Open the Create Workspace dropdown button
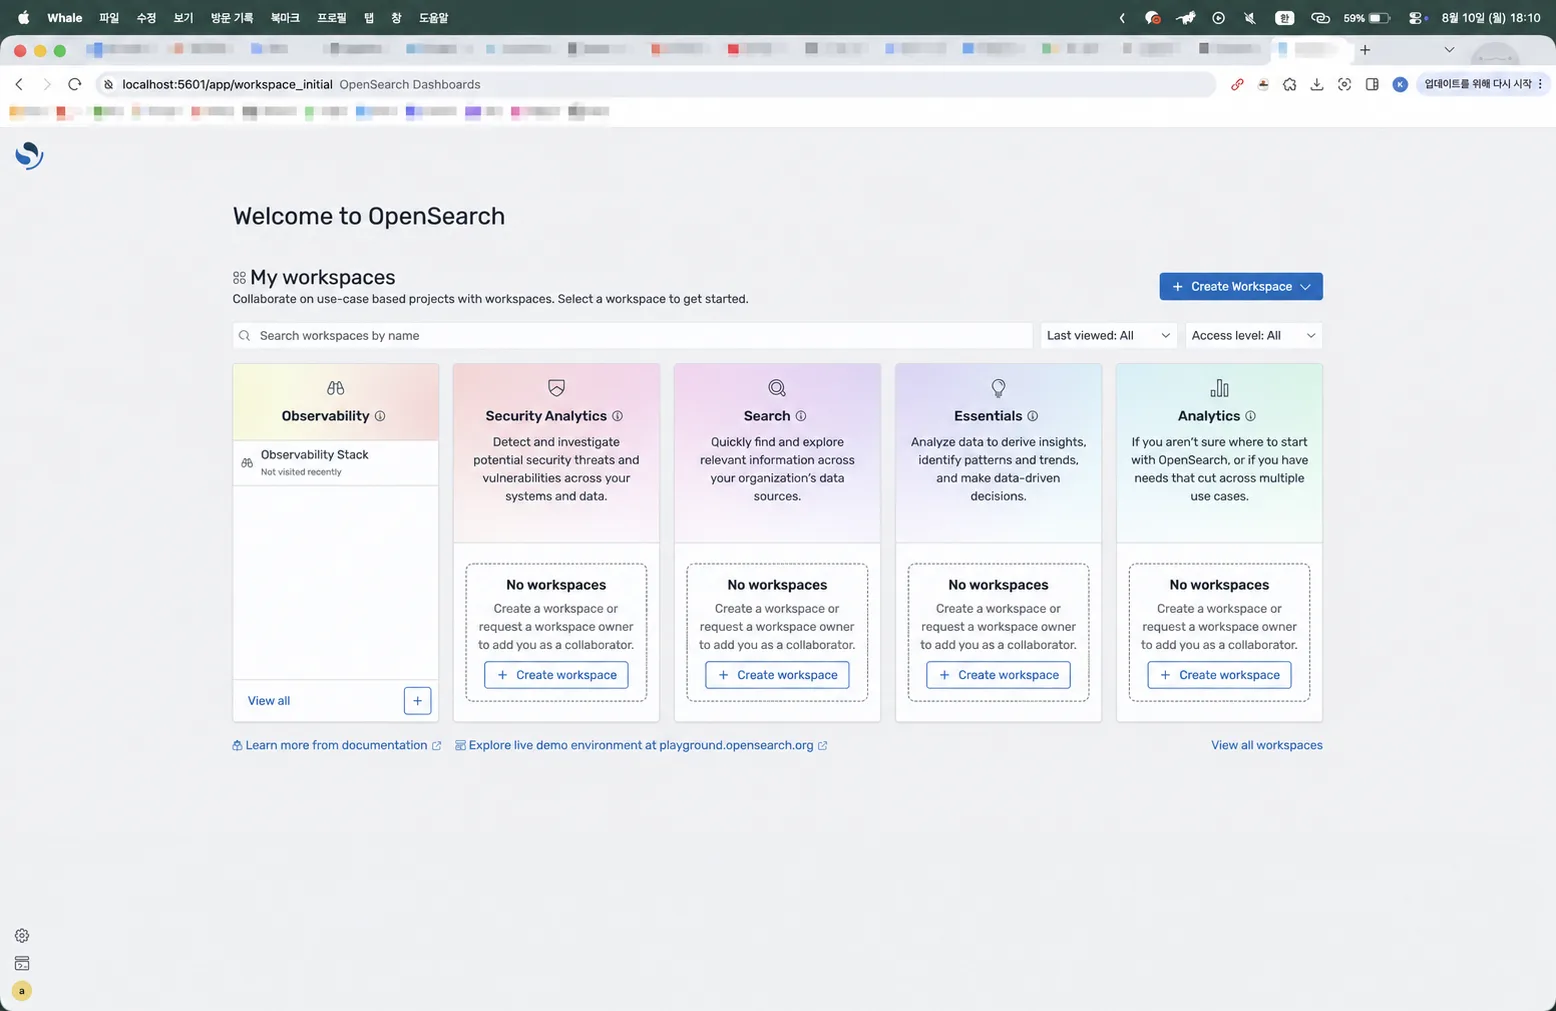 (x=1241, y=286)
